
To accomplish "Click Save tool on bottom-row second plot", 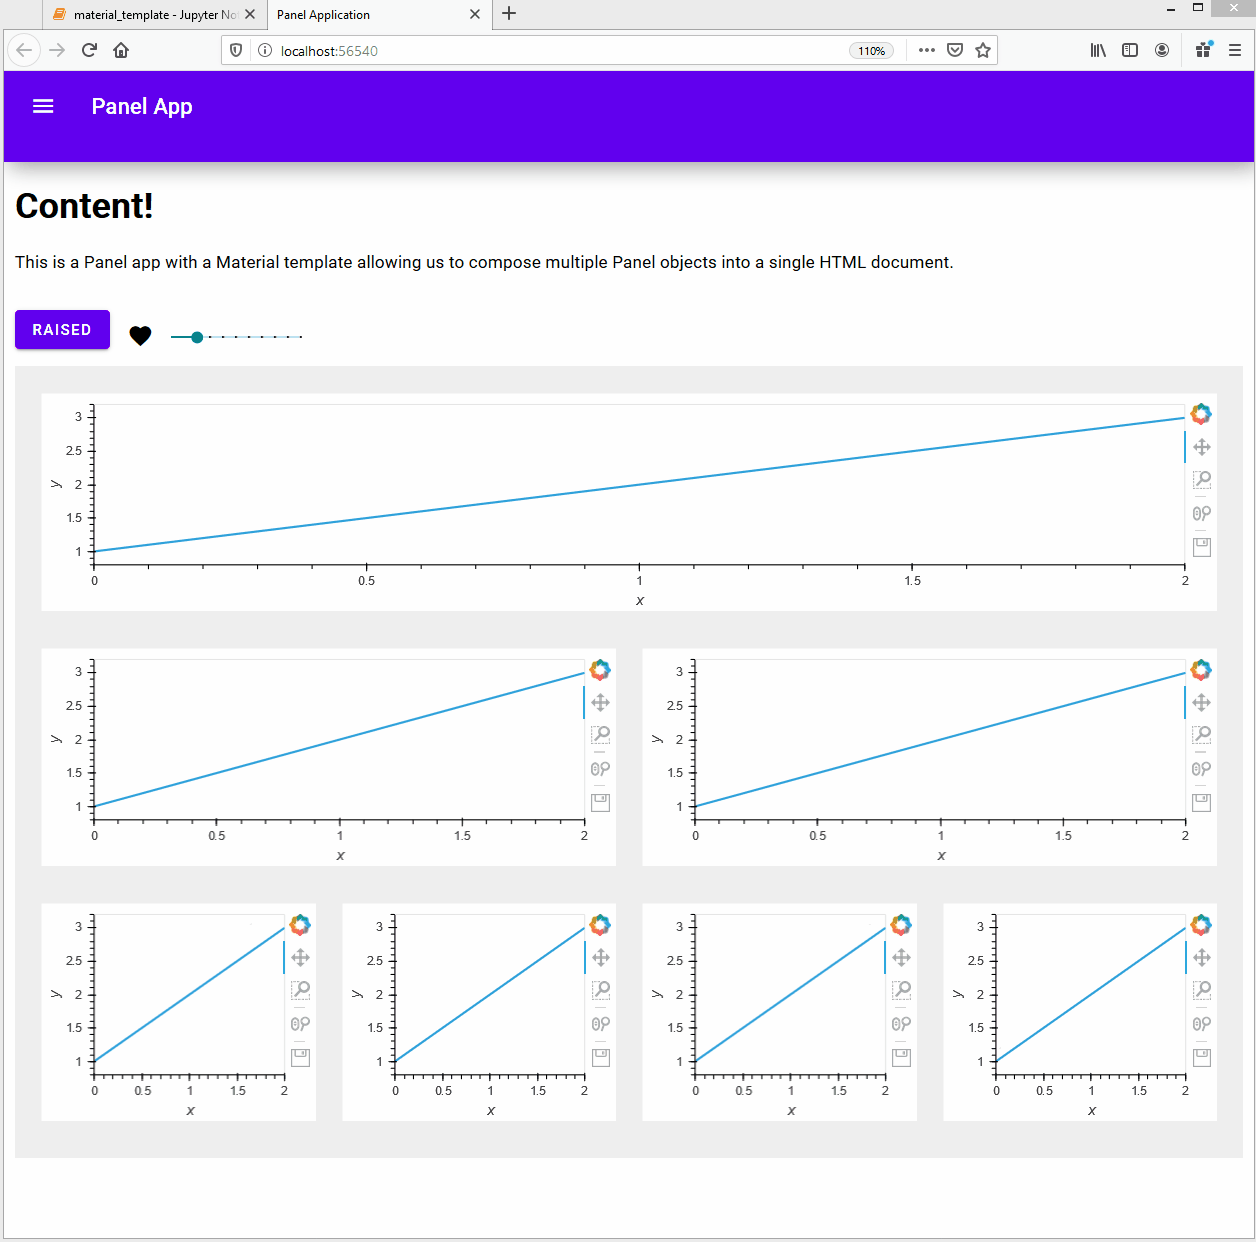I will point(601,1057).
